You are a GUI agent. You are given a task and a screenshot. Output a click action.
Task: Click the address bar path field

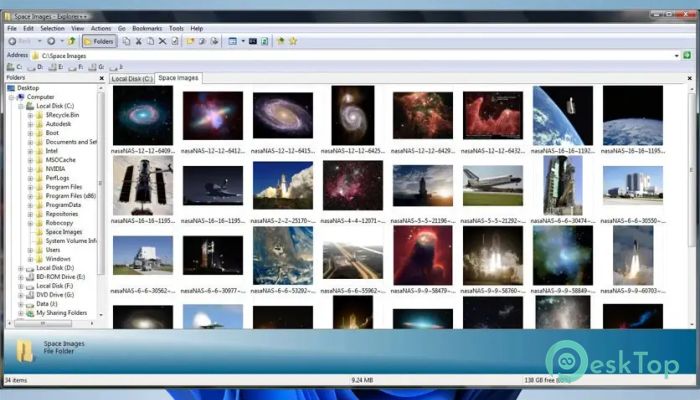[x=353, y=56]
